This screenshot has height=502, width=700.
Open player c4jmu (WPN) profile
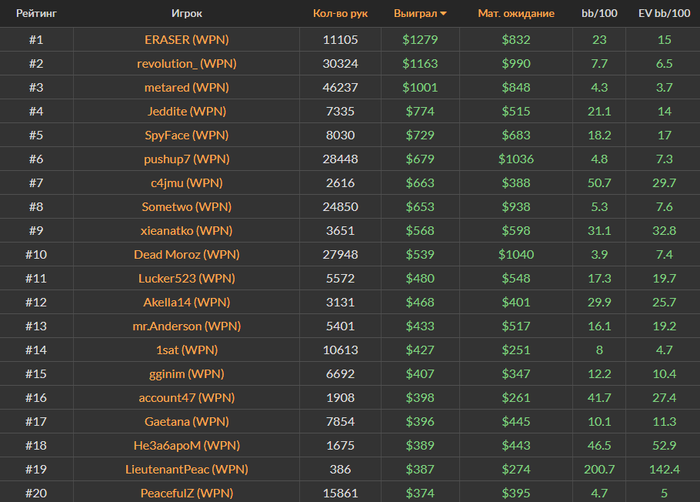[x=187, y=183]
